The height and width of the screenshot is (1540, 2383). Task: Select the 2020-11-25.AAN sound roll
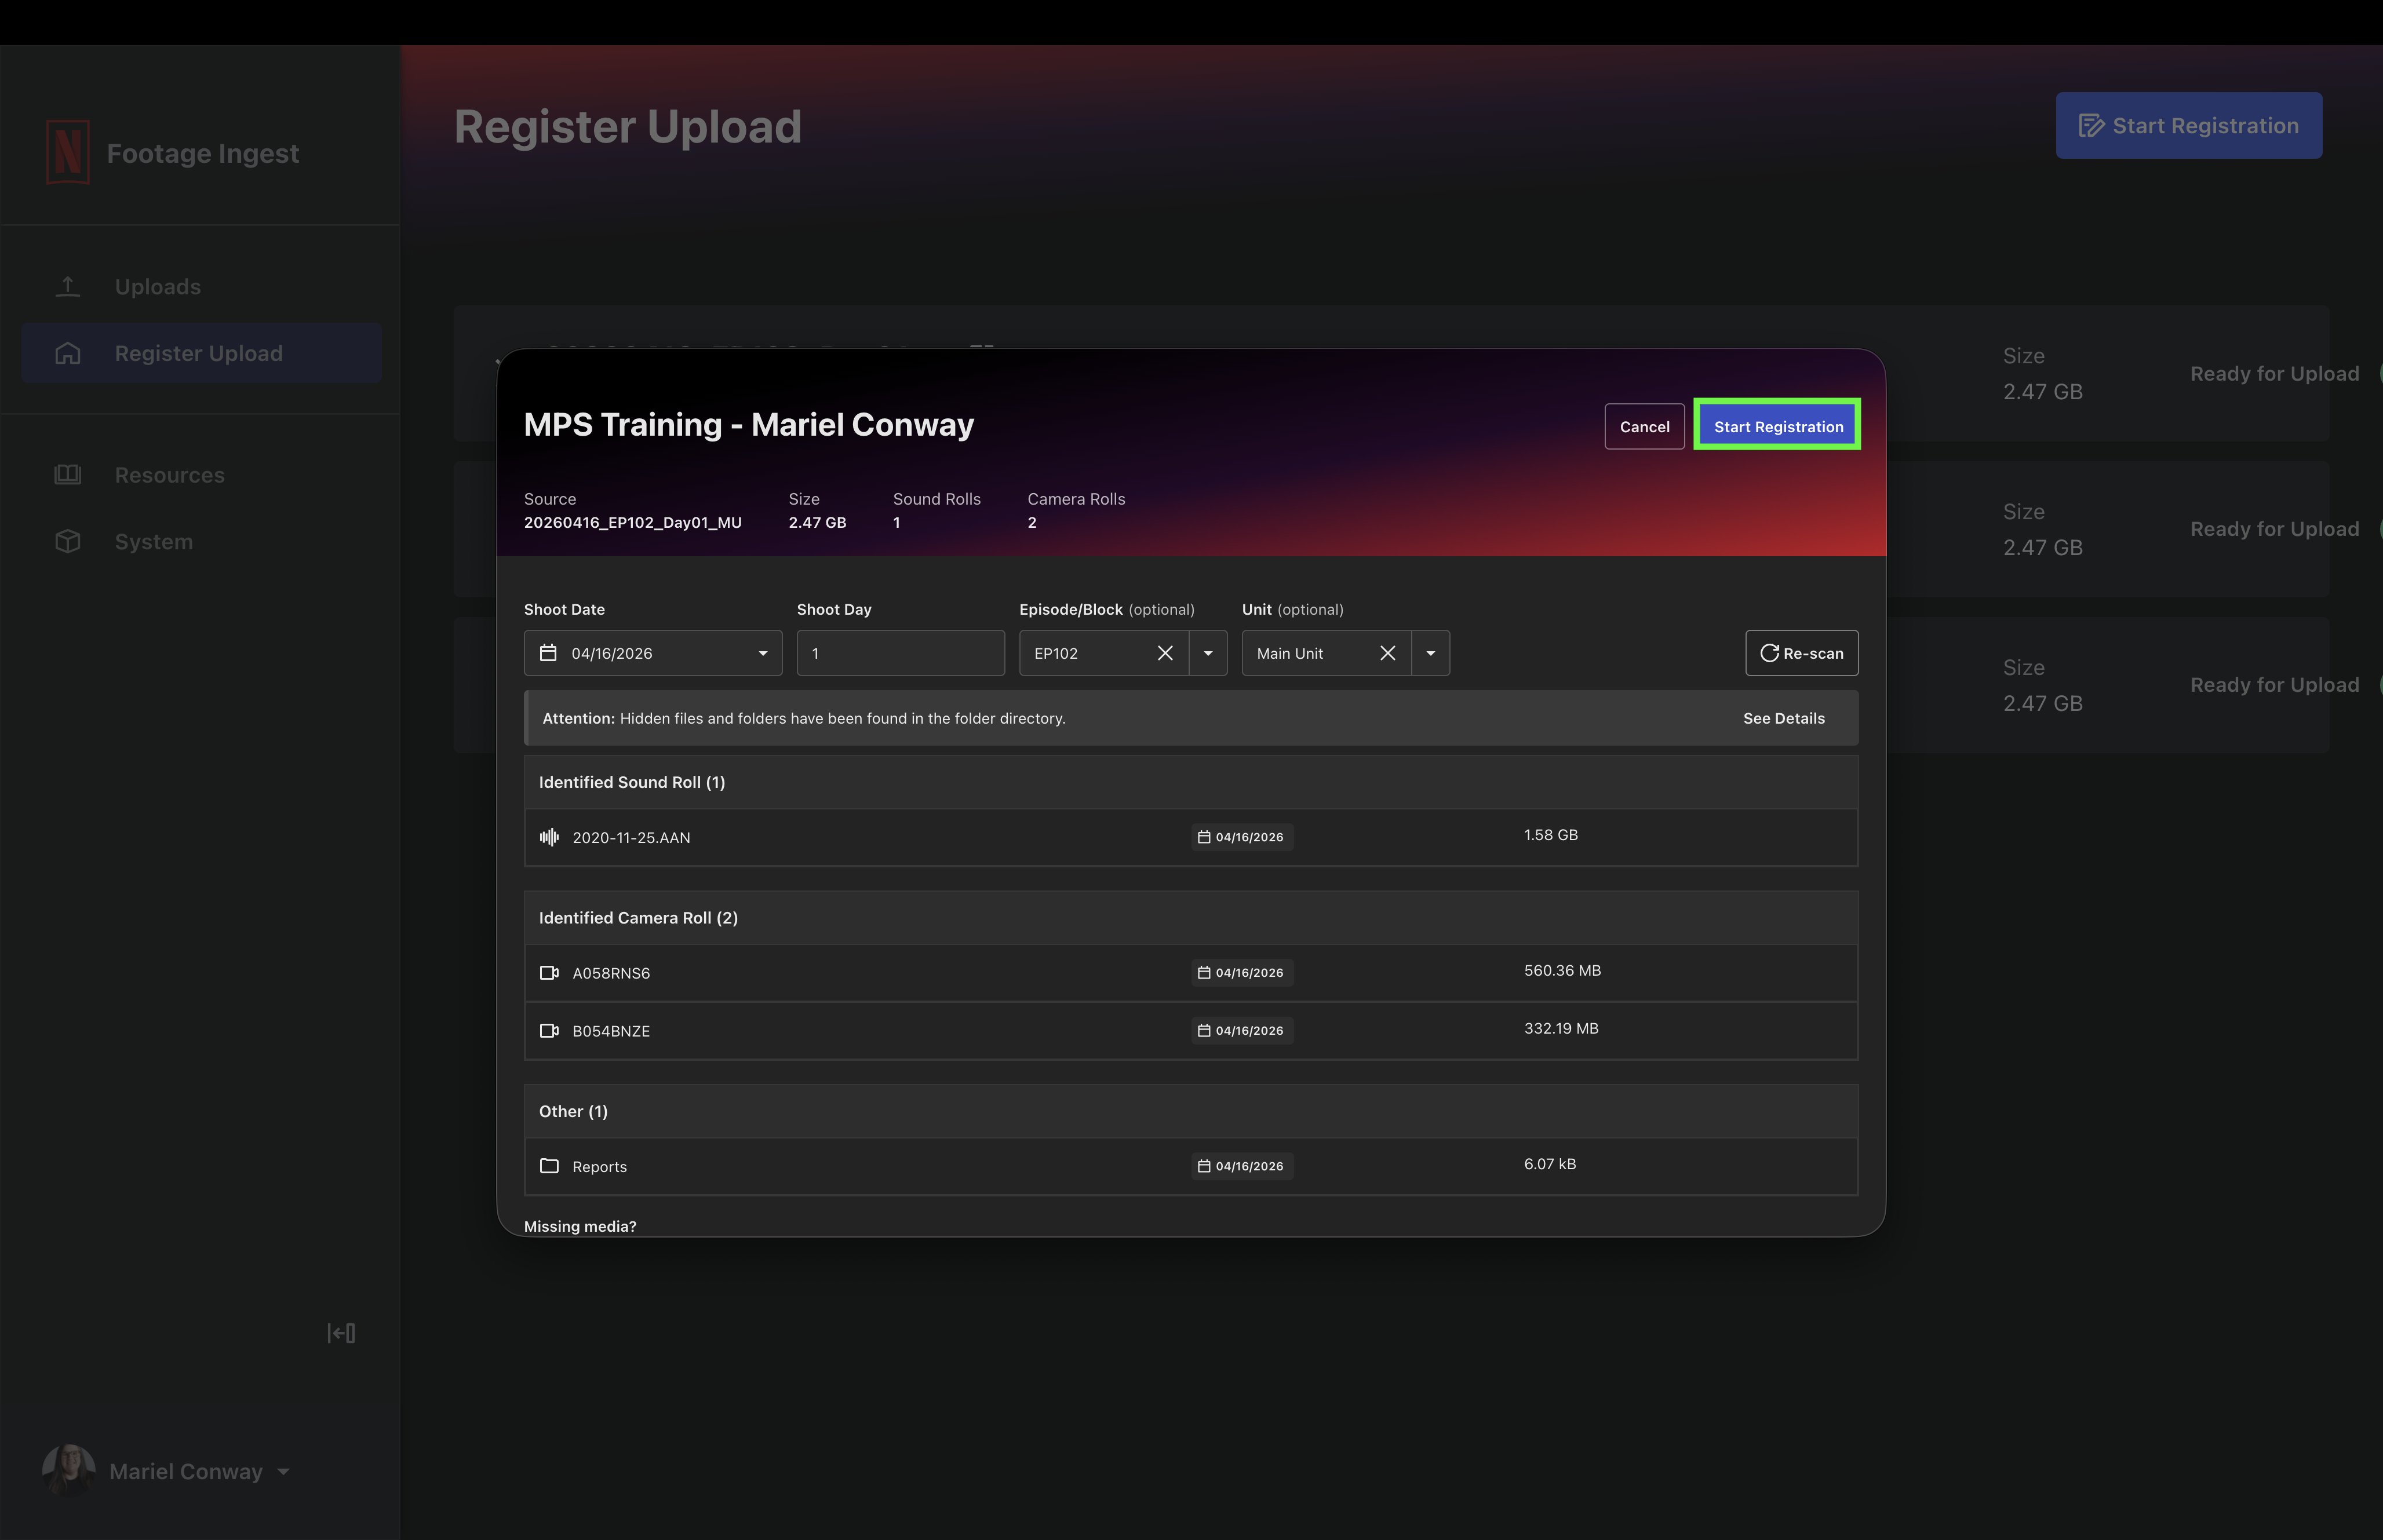pos(1191,837)
